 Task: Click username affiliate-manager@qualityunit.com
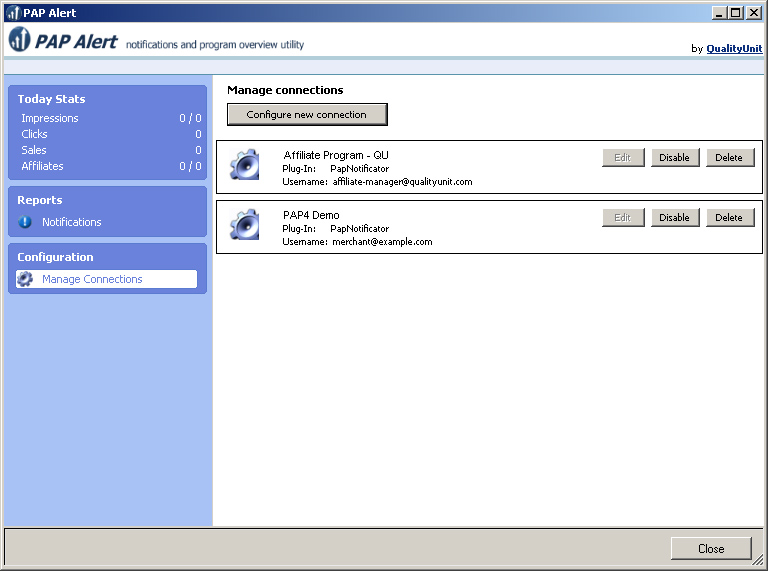pyautogui.click(x=402, y=182)
